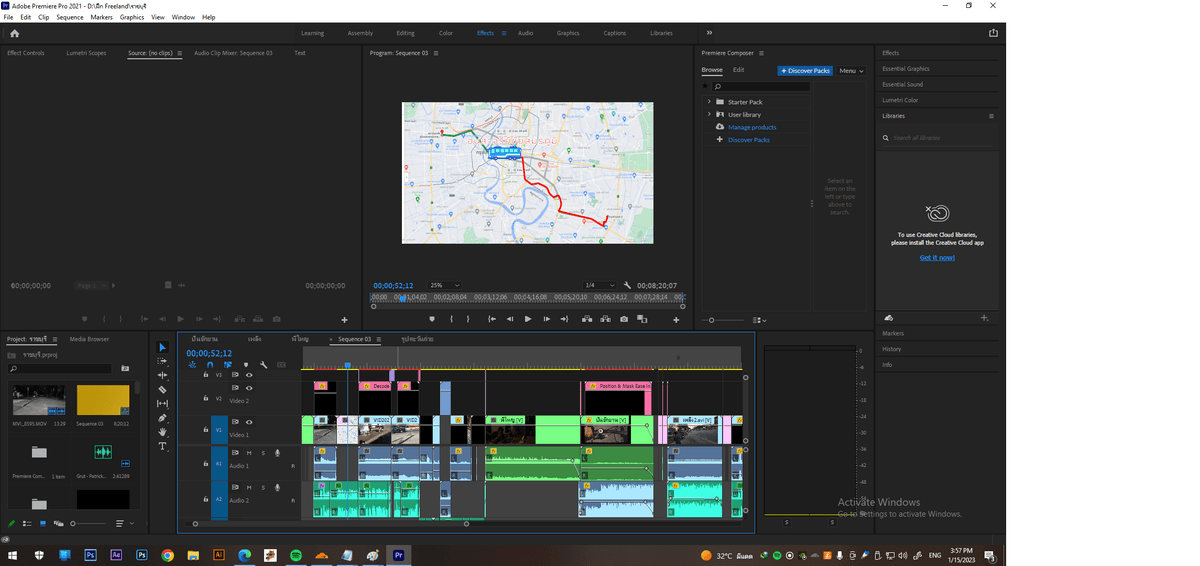Play the Program monitor sequence
This screenshot has height=566, width=1200.
[528, 319]
